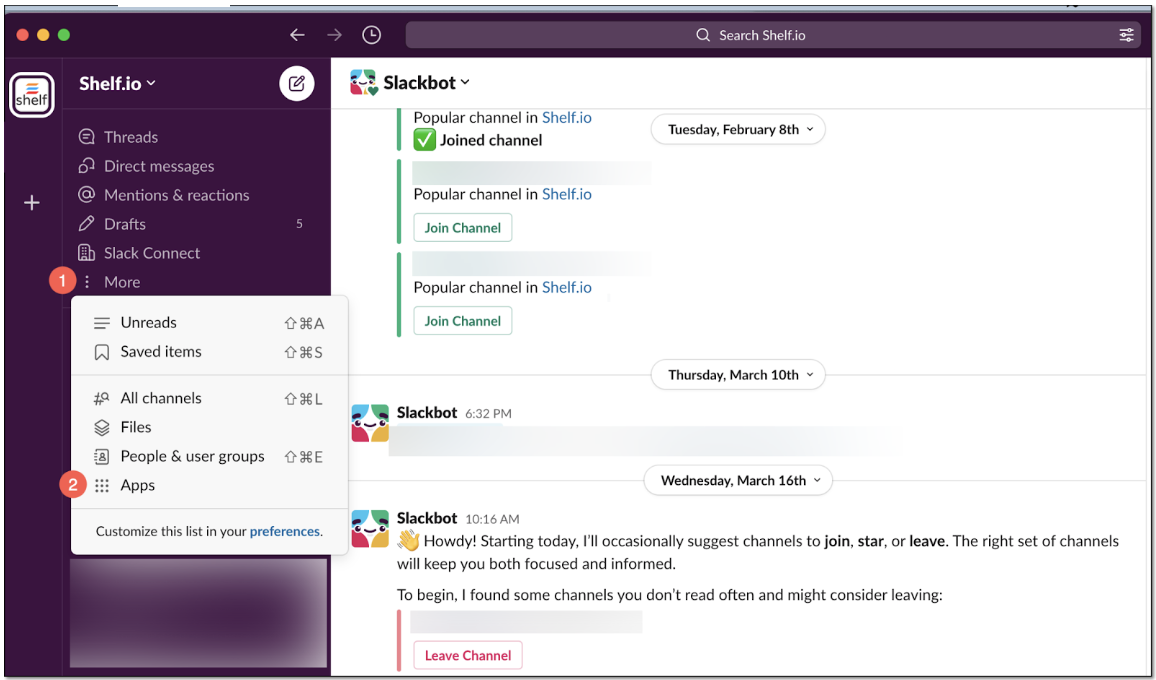Go forward with the right arrow
Screen dimensions: 1156x680
335,35
